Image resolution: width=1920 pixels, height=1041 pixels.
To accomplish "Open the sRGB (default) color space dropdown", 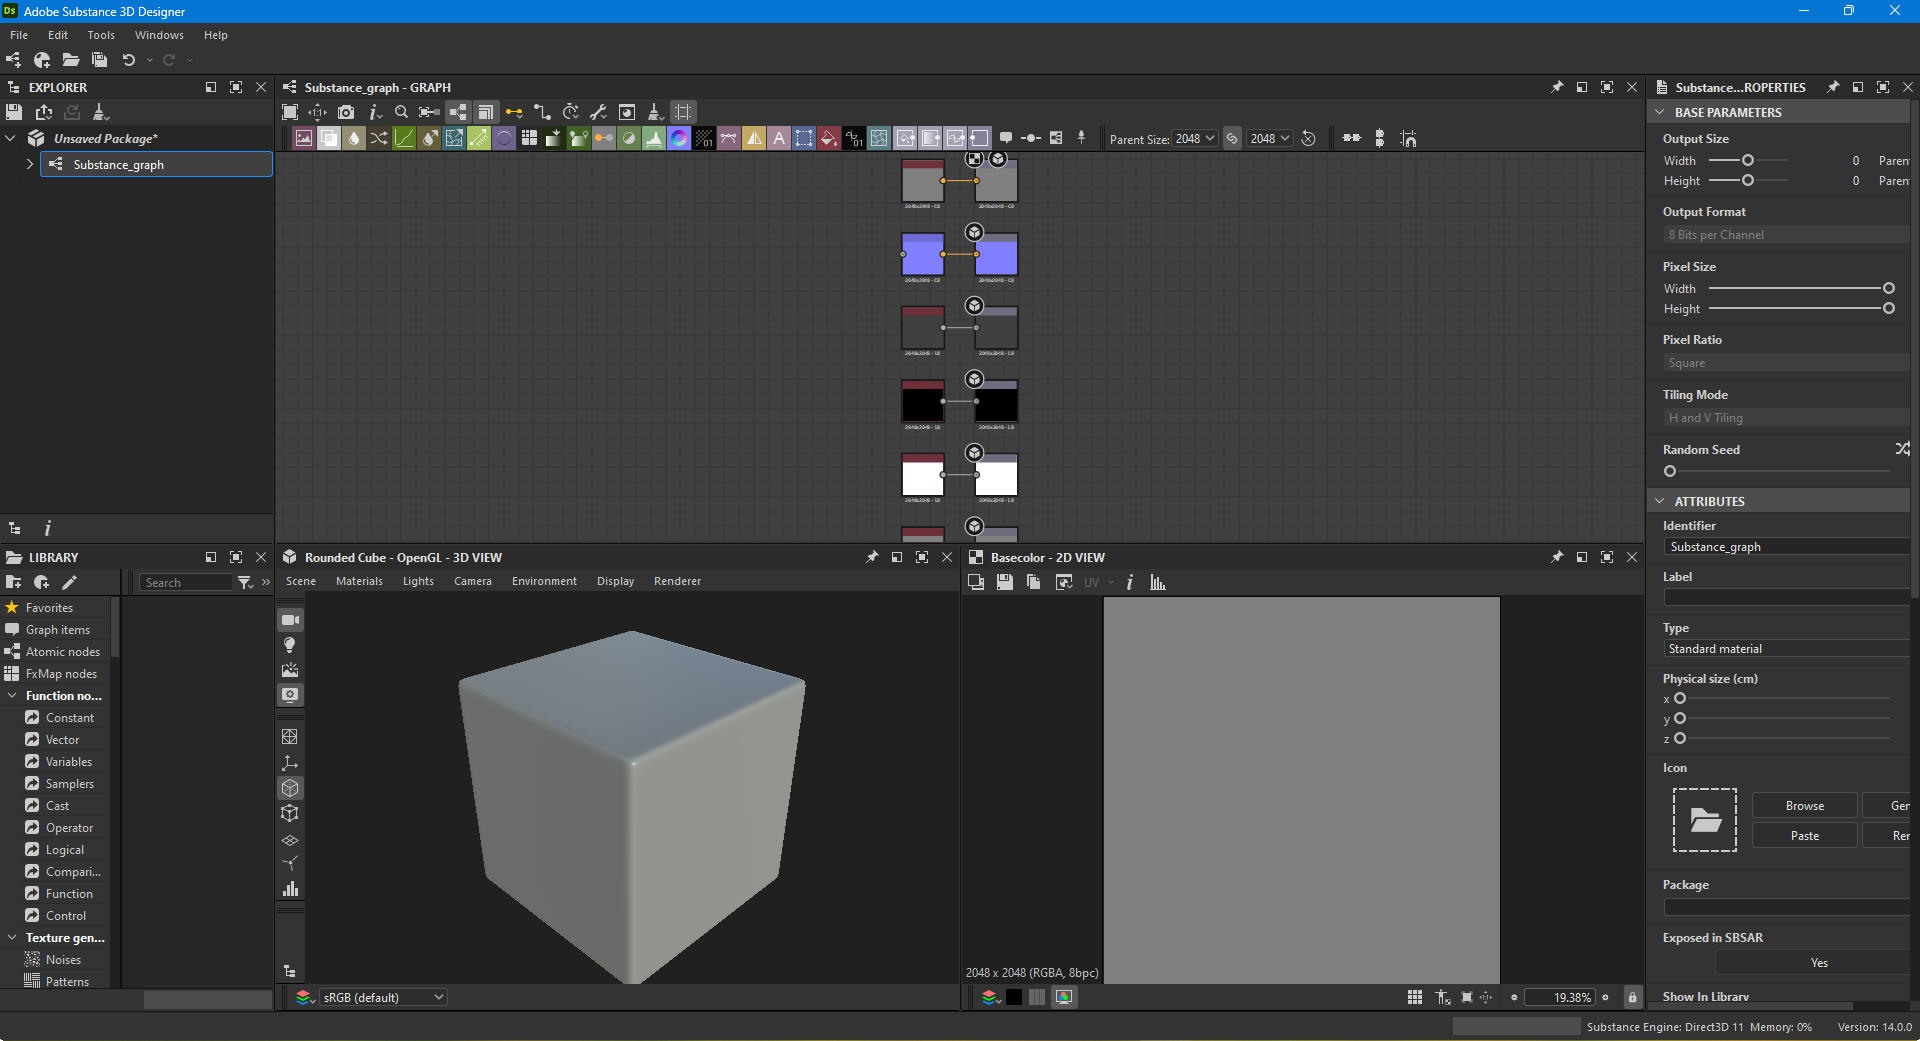I will 382,997.
